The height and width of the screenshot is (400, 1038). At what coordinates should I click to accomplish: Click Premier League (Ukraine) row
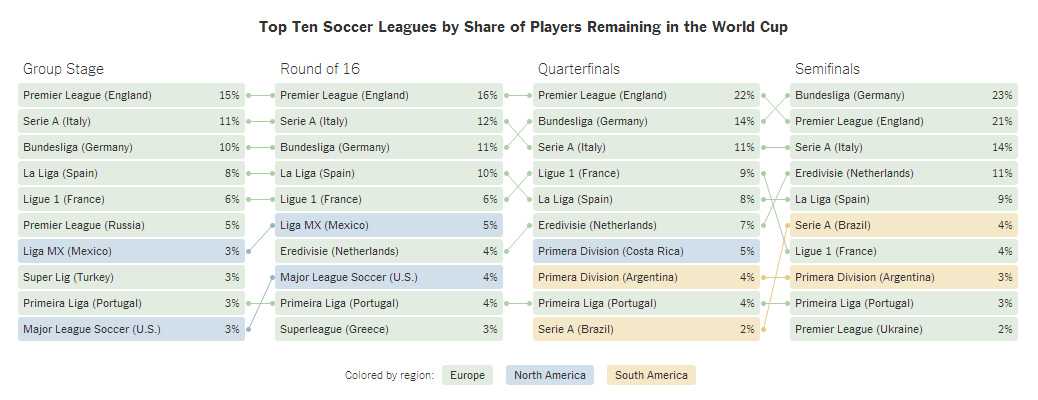904,329
